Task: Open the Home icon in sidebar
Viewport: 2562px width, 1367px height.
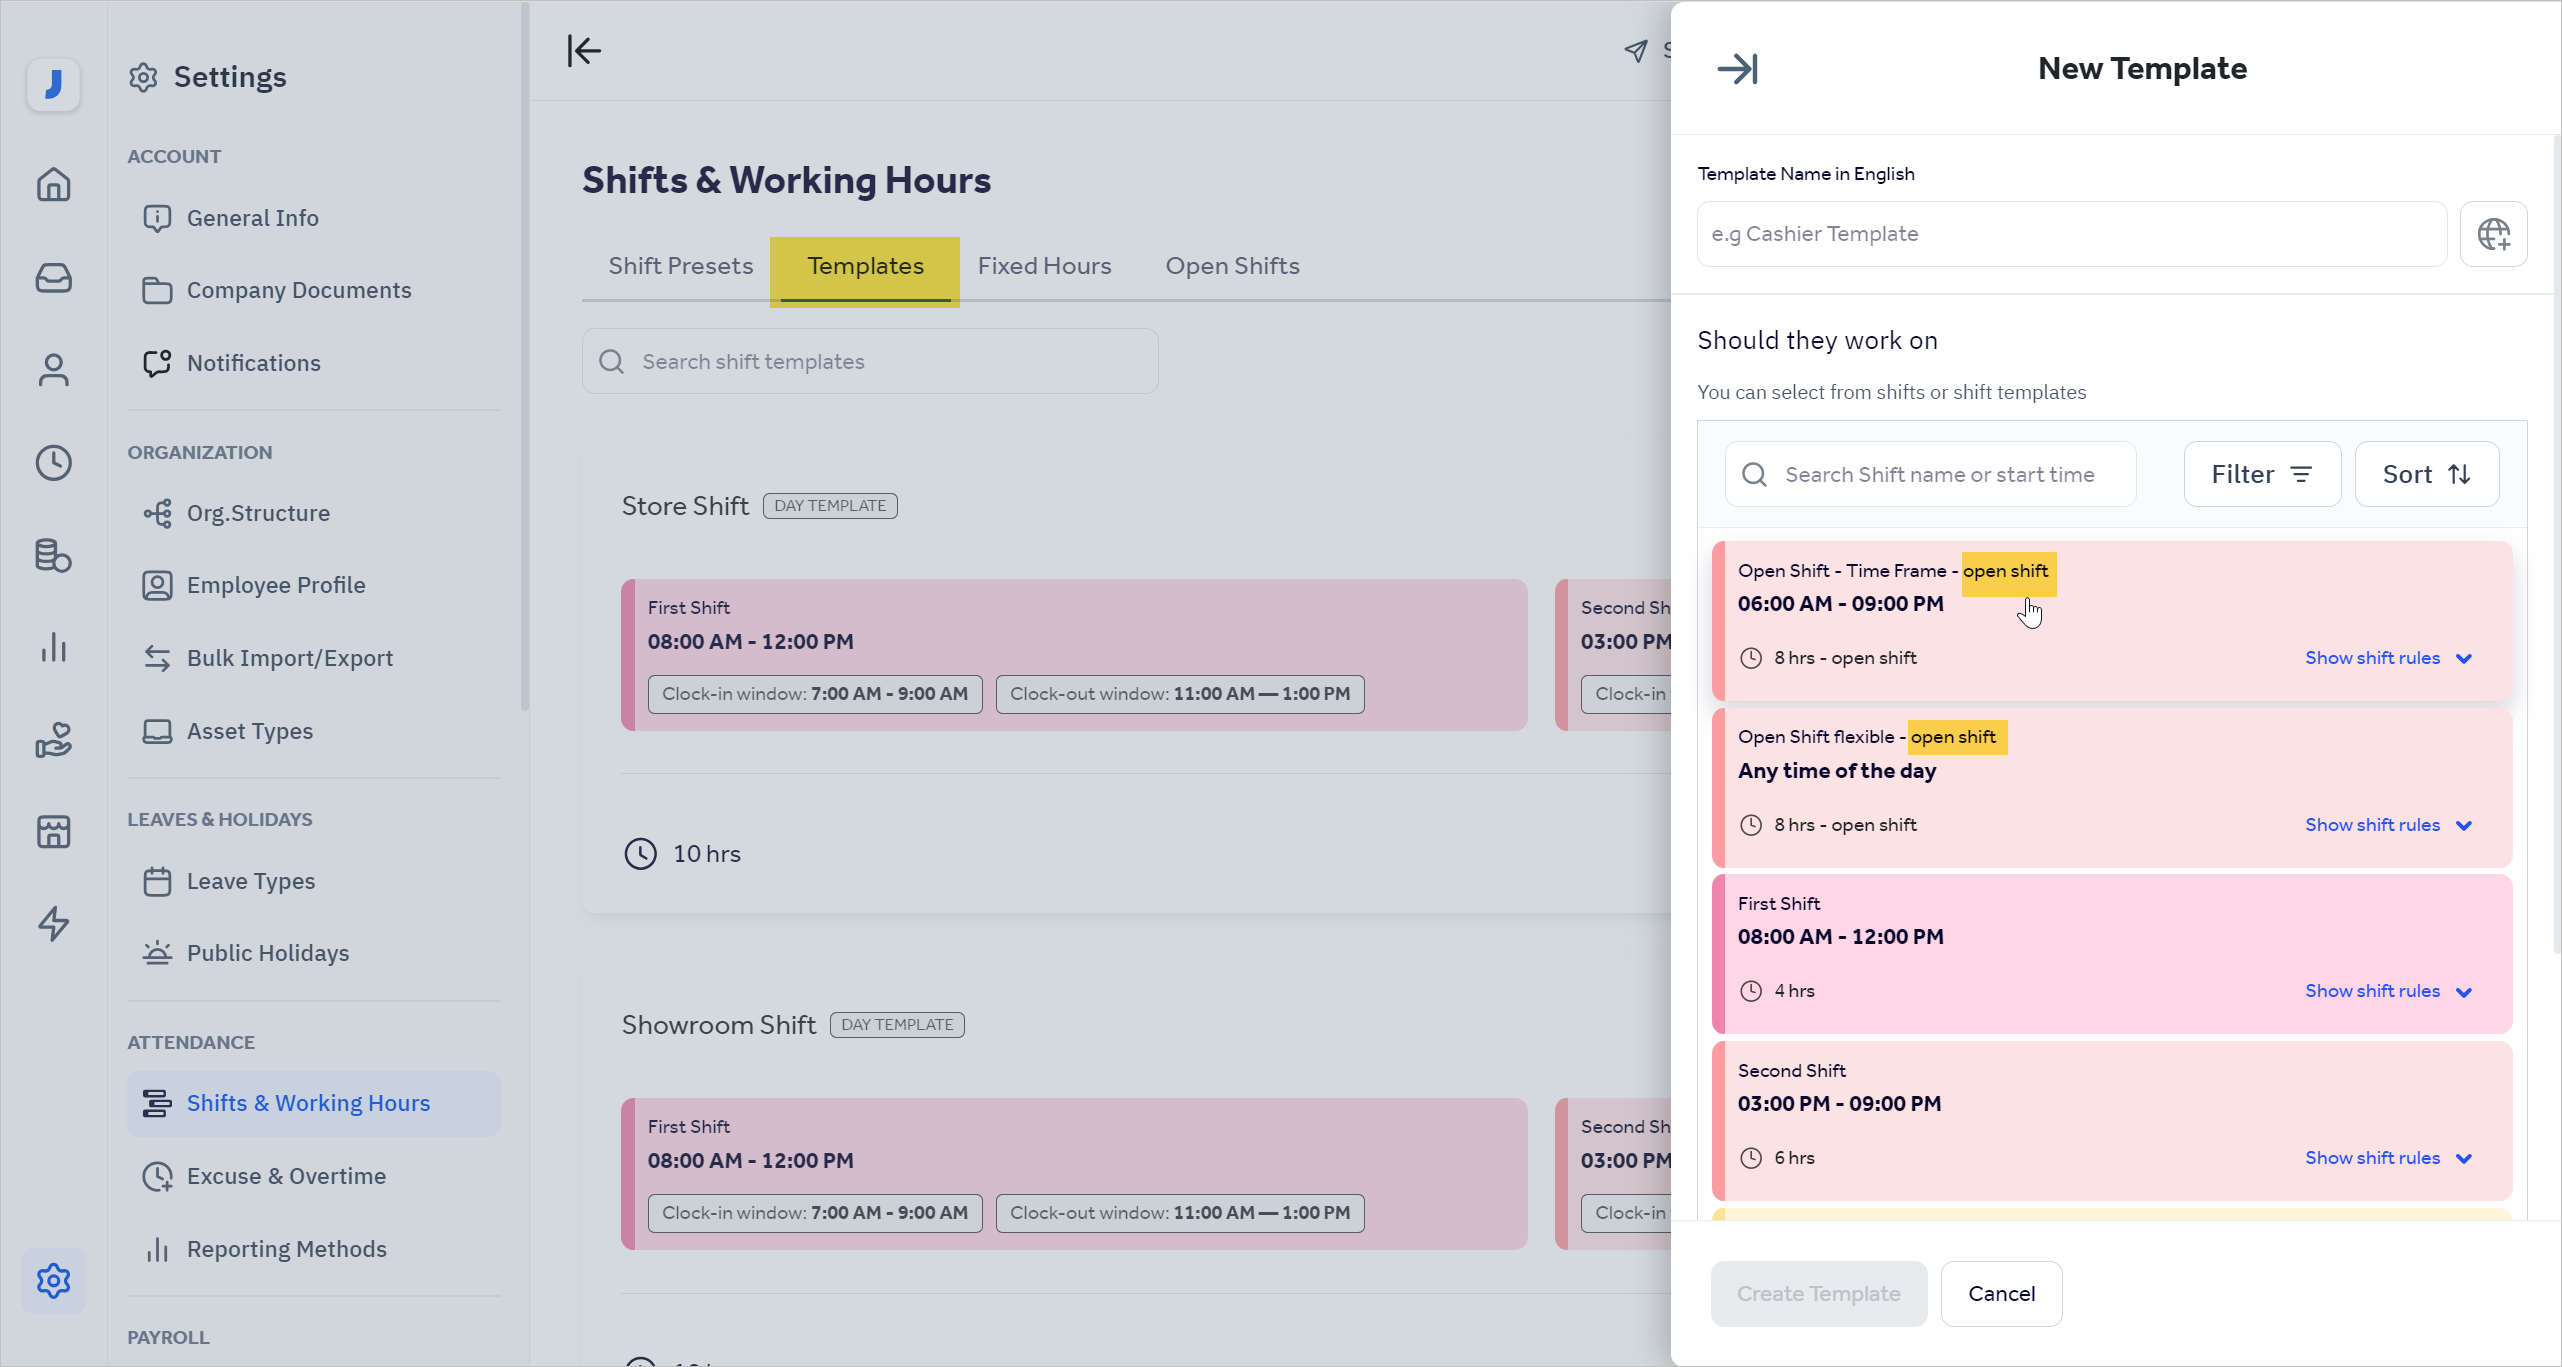Action: pos(53,185)
